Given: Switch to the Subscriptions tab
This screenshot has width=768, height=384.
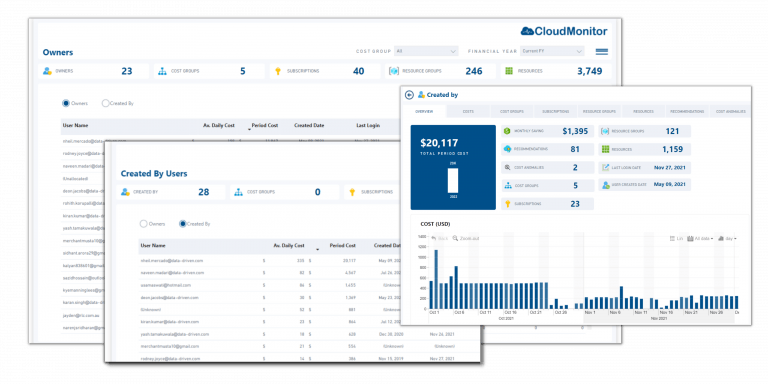Looking at the screenshot, I should (555, 112).
